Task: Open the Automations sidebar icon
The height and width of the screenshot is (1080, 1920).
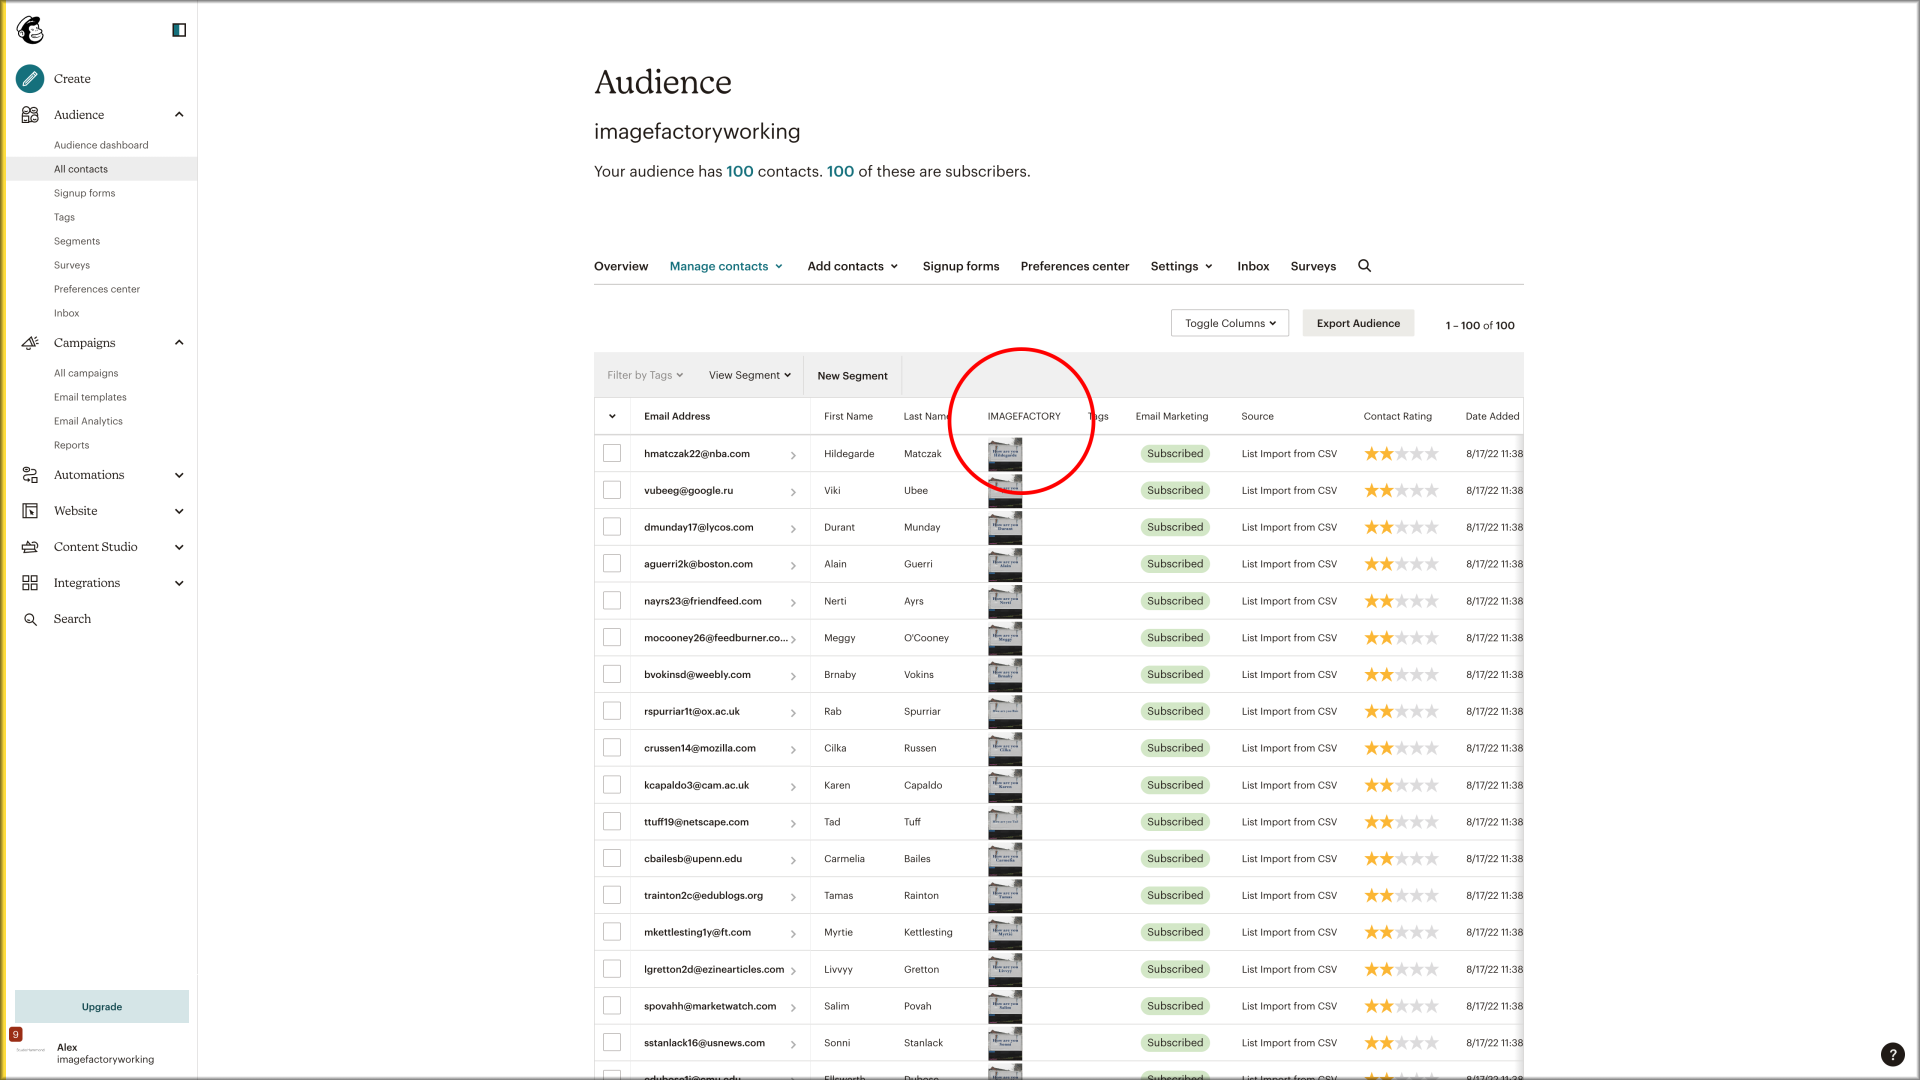Action: click(x=30, y=475)
